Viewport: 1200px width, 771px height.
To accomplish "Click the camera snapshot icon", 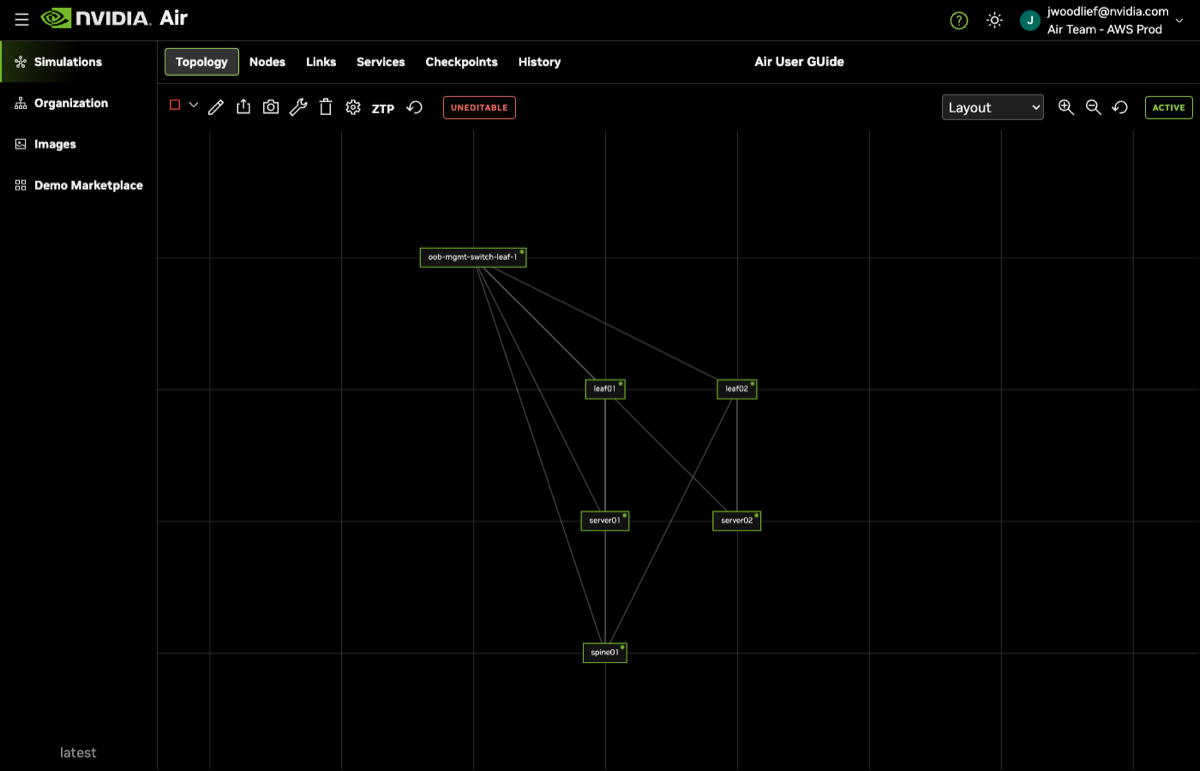I will coord(271,107).
